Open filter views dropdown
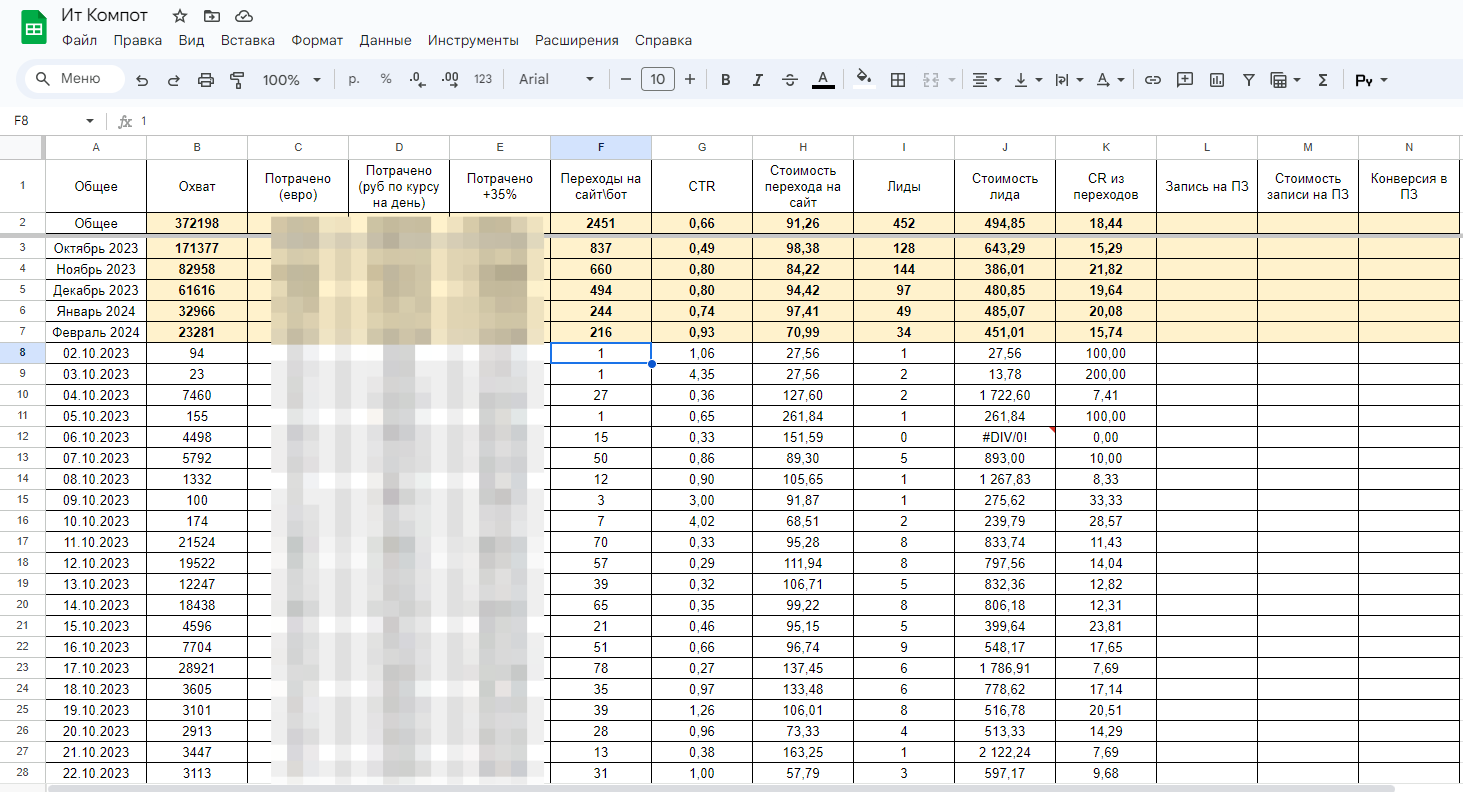Image resolution: width=1463 pixels, height=792 pixels. [x=1285, y=80]
